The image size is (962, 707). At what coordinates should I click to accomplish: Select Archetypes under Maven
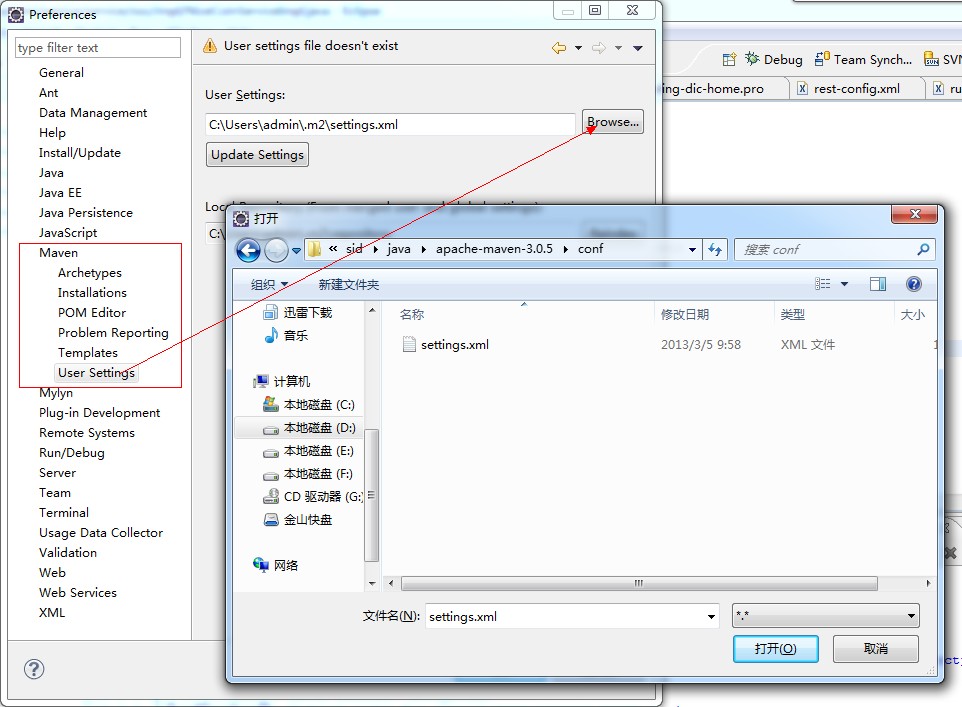tap(90, 272)
